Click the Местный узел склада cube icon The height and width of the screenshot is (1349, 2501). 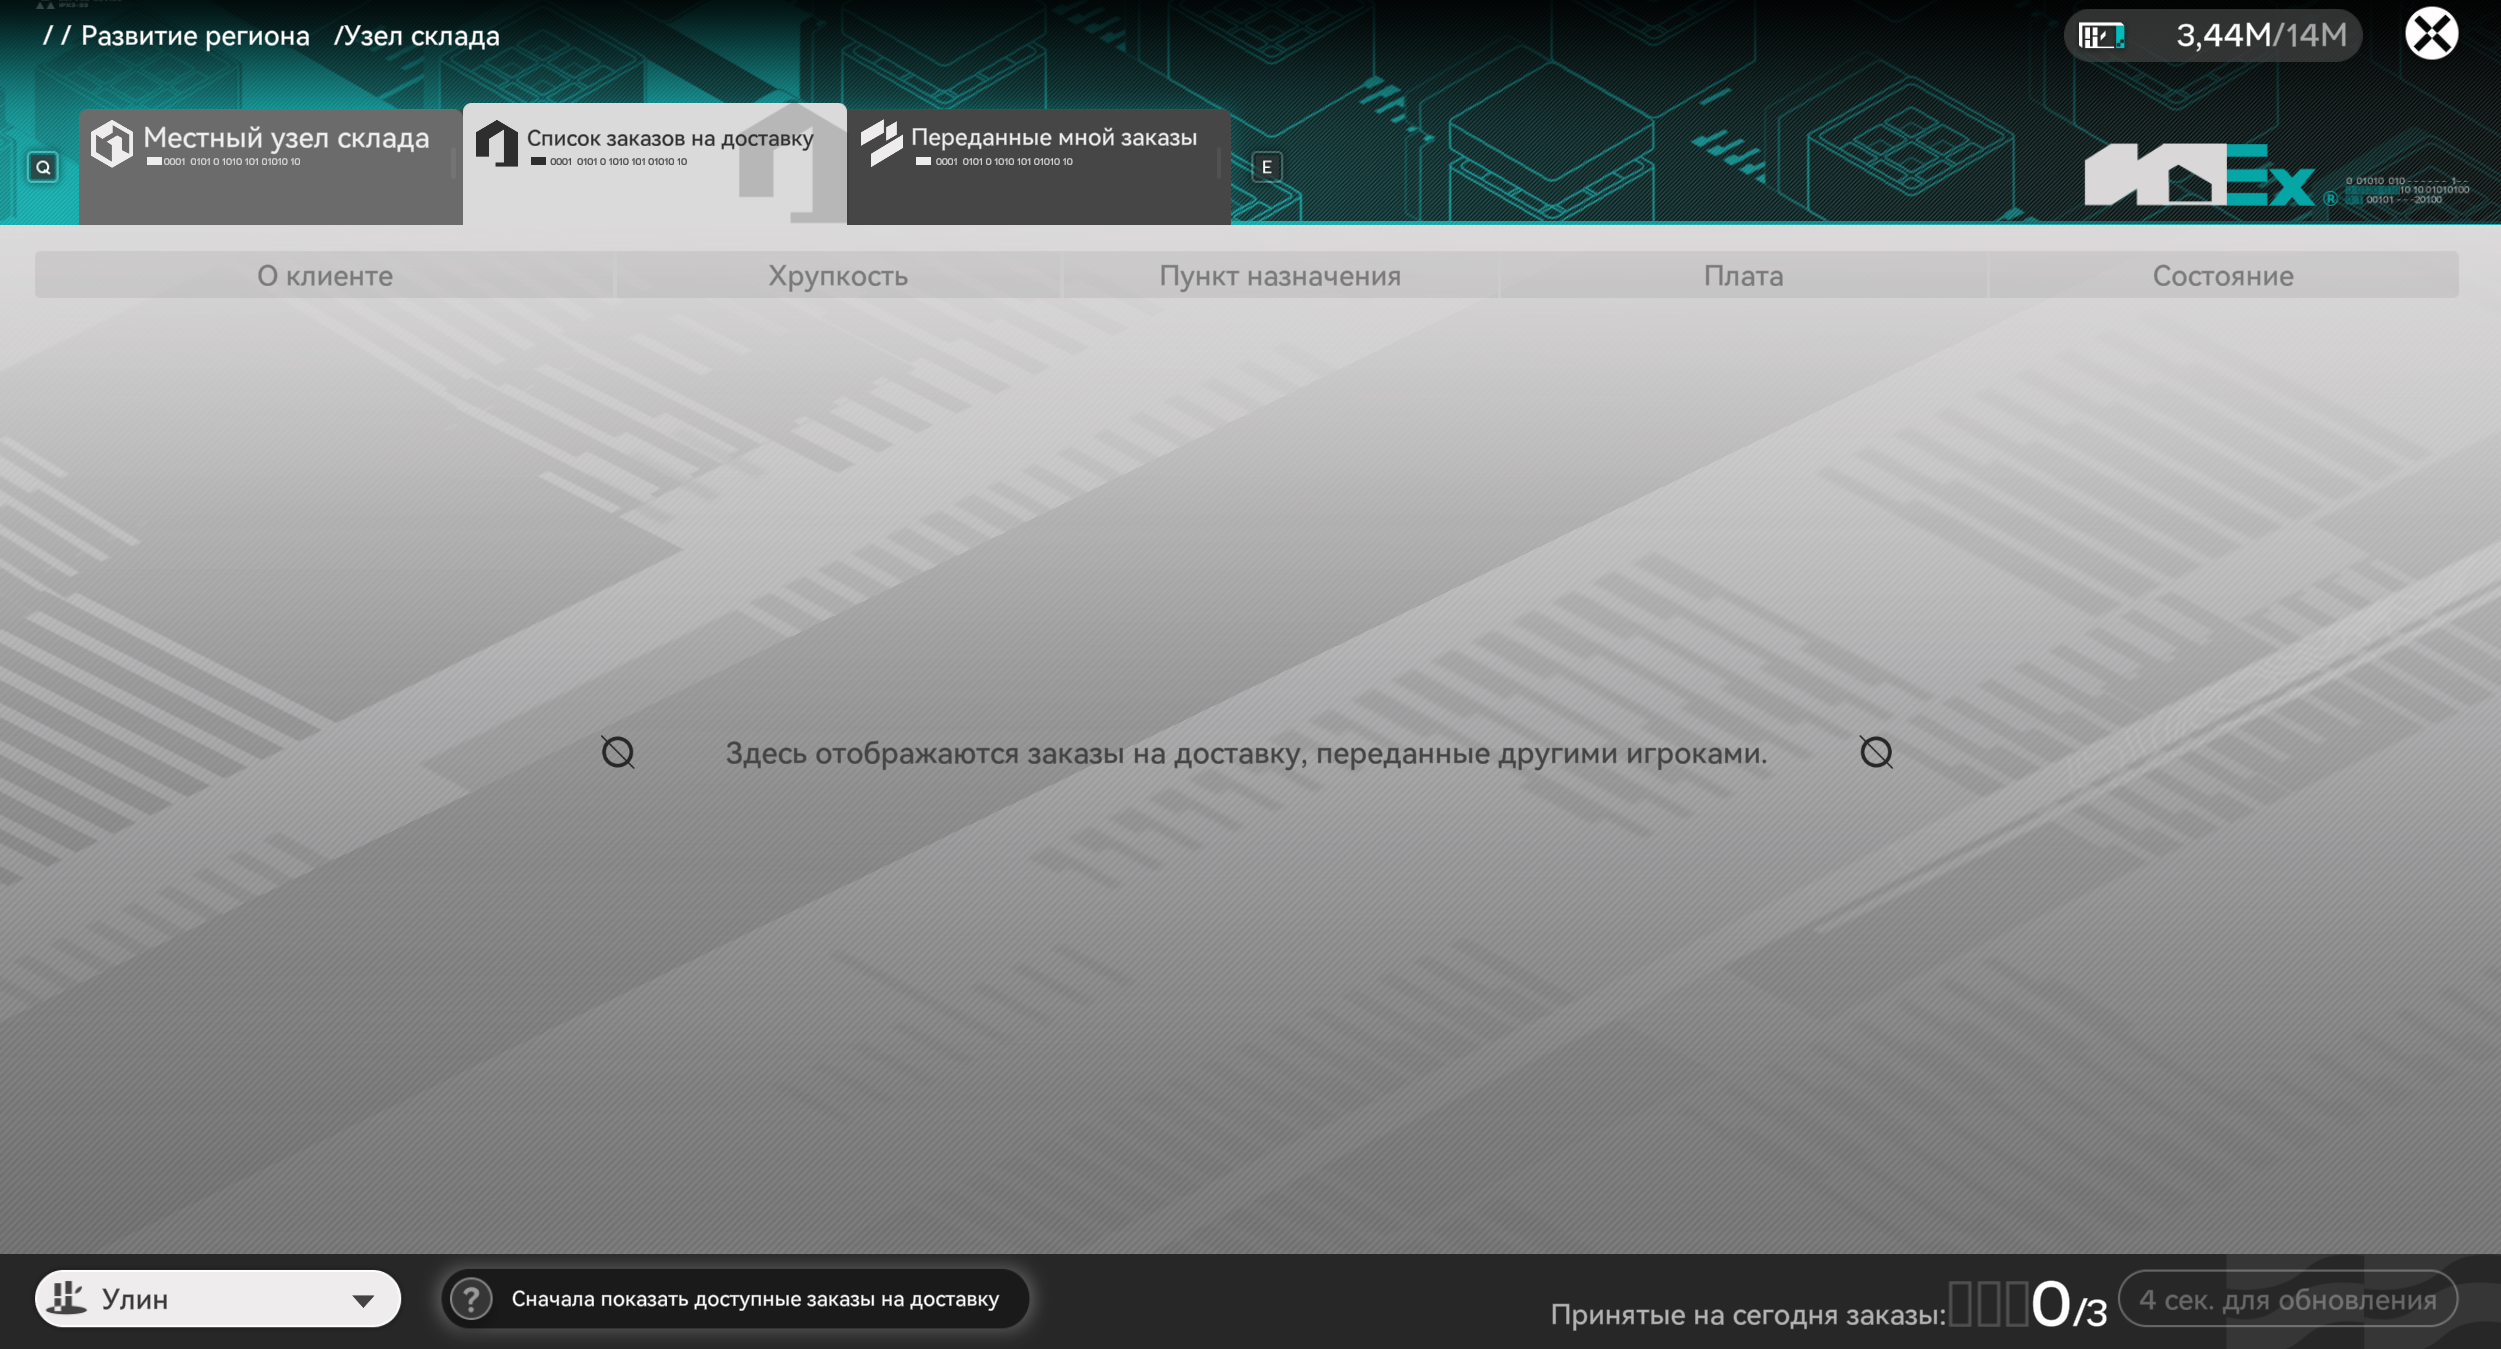112,144
